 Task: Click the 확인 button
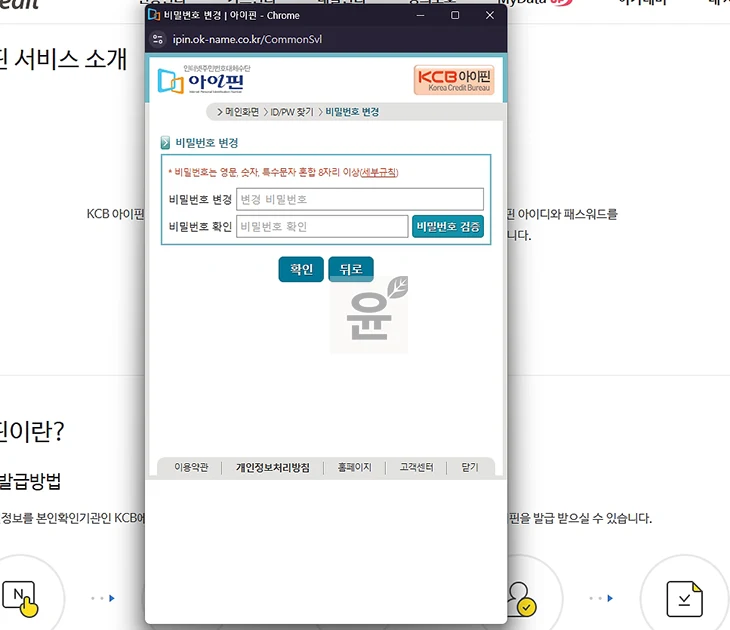[x=301, y=269]
